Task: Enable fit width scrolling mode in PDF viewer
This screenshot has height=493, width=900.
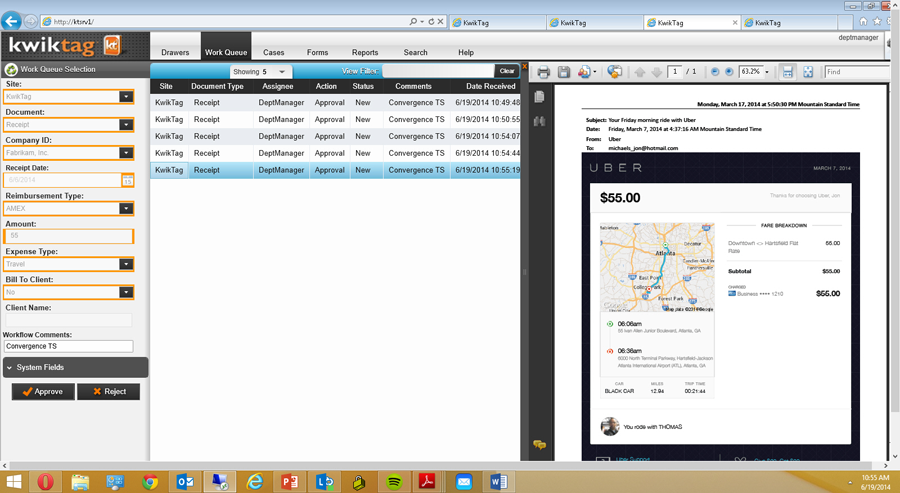Action: point(788,72)
